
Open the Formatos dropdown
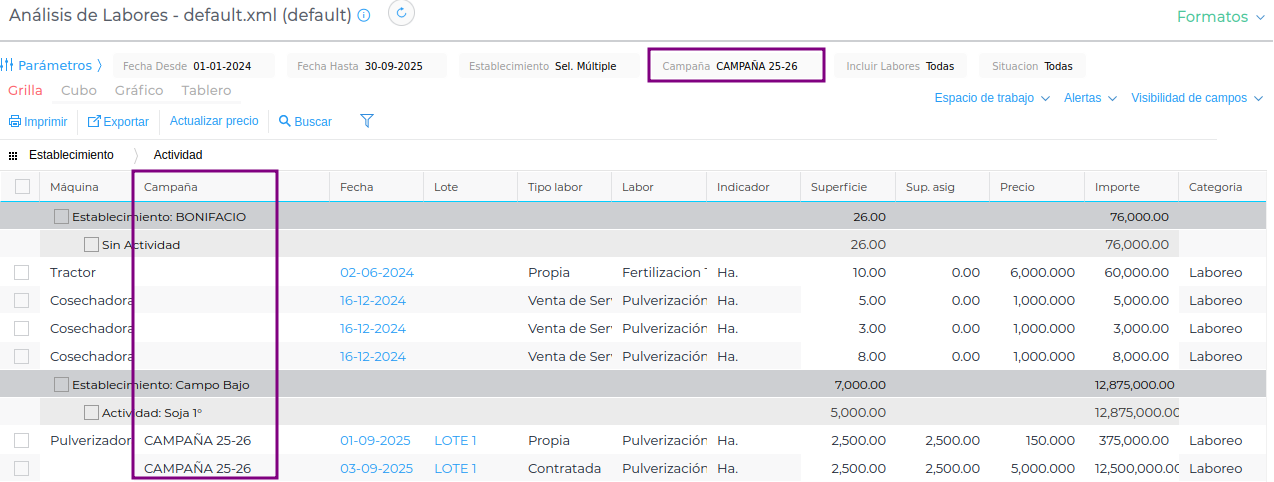click(x=1219, y=17)
